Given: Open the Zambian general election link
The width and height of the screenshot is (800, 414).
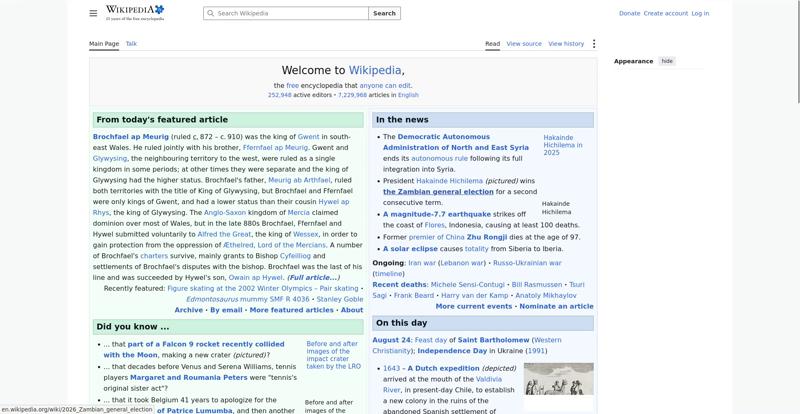Looking at the screenshot, I should [438, 192].
